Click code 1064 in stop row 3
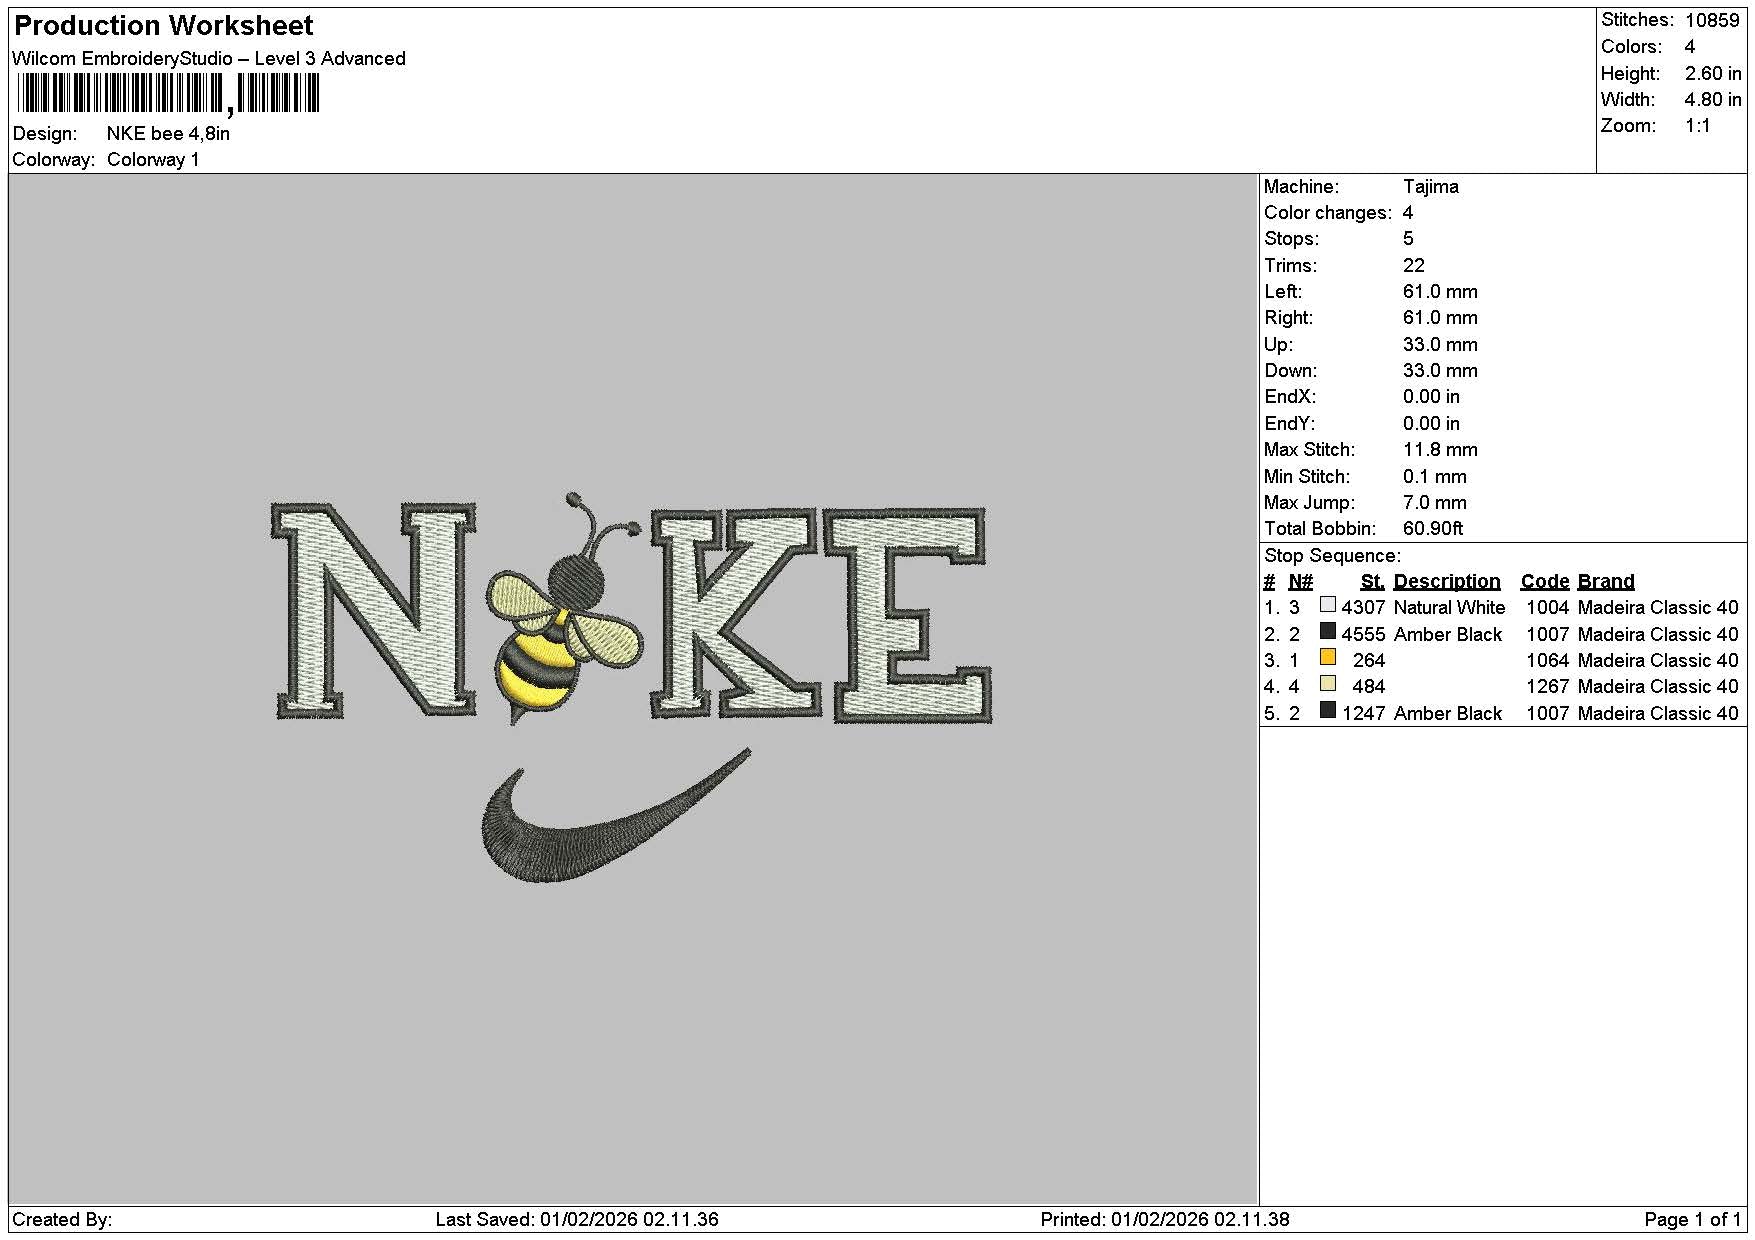This screenshot has width=1755, height=1240. tap(1547, 661)
